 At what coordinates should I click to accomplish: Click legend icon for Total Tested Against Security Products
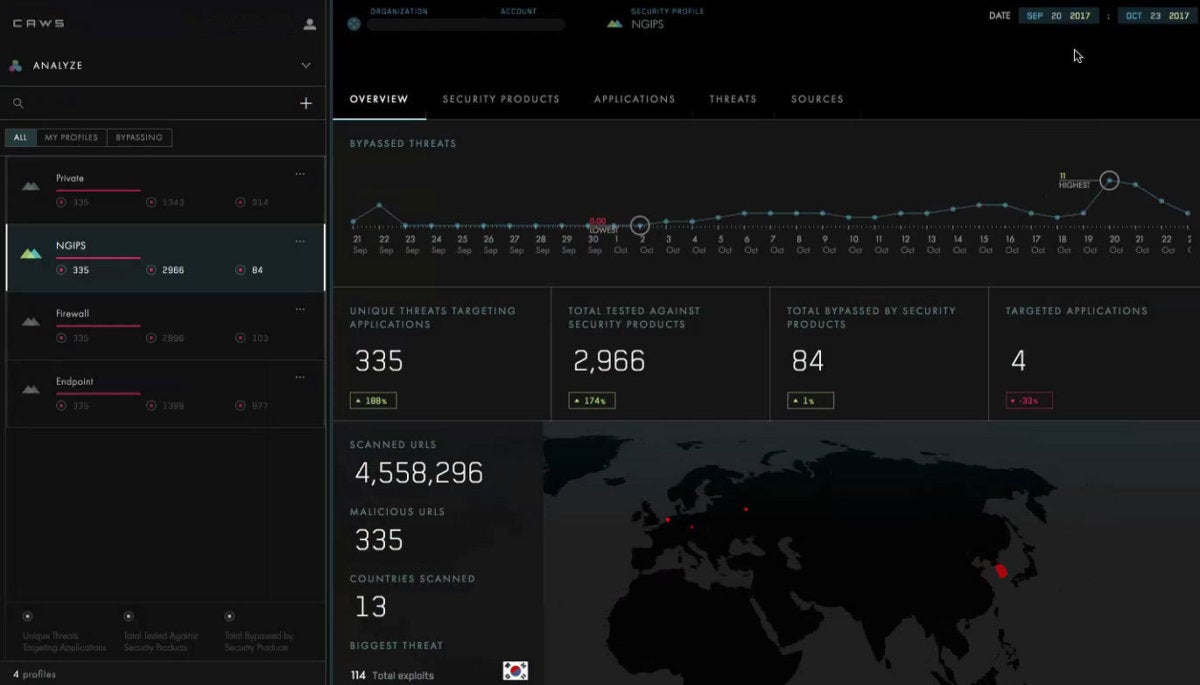click(x=128, y=617)
